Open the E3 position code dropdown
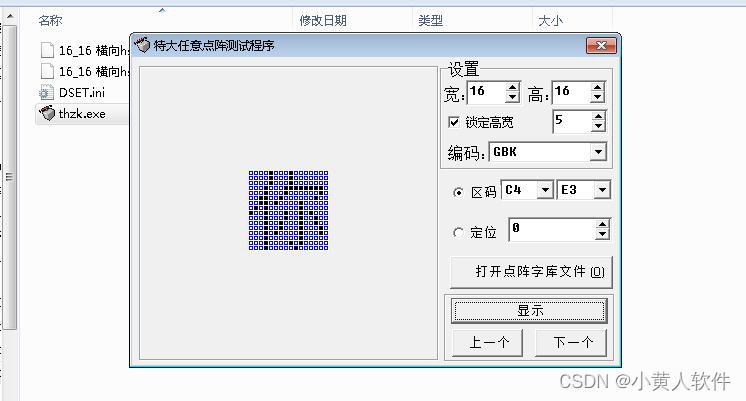The width and height of the screenshot is (746, 401). [602, 190]
